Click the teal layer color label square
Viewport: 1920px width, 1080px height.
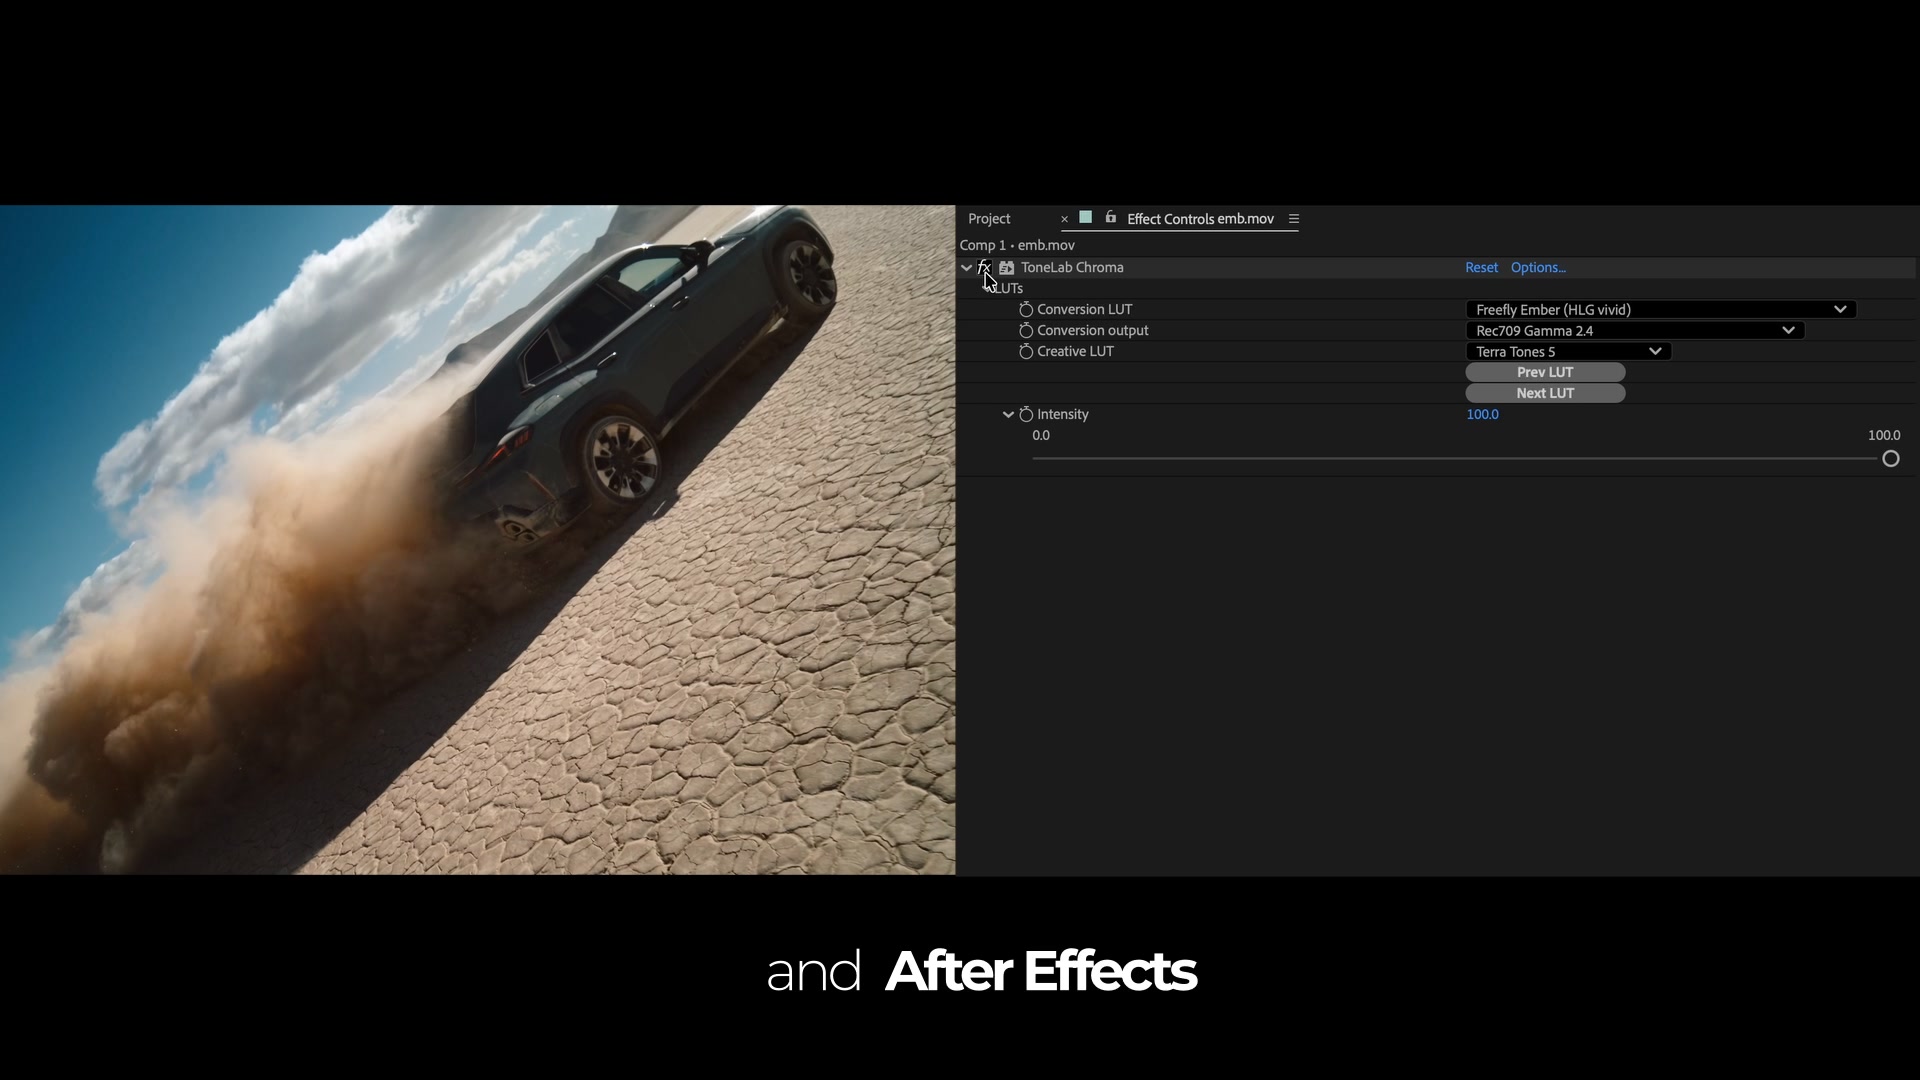[1085, 217]
